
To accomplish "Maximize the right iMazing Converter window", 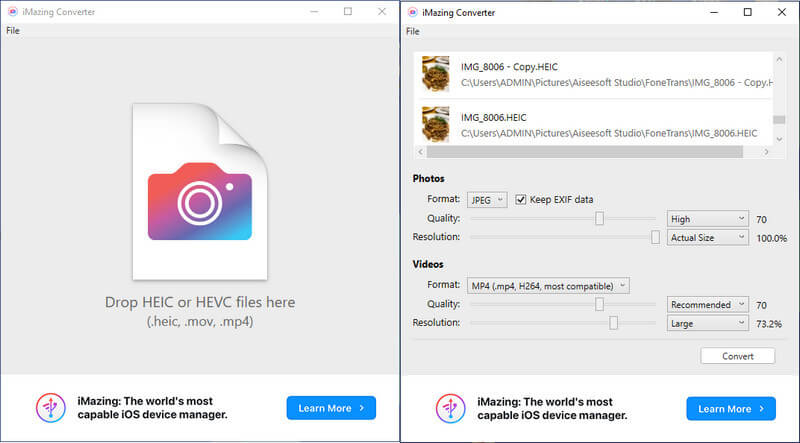I will 748,12.
